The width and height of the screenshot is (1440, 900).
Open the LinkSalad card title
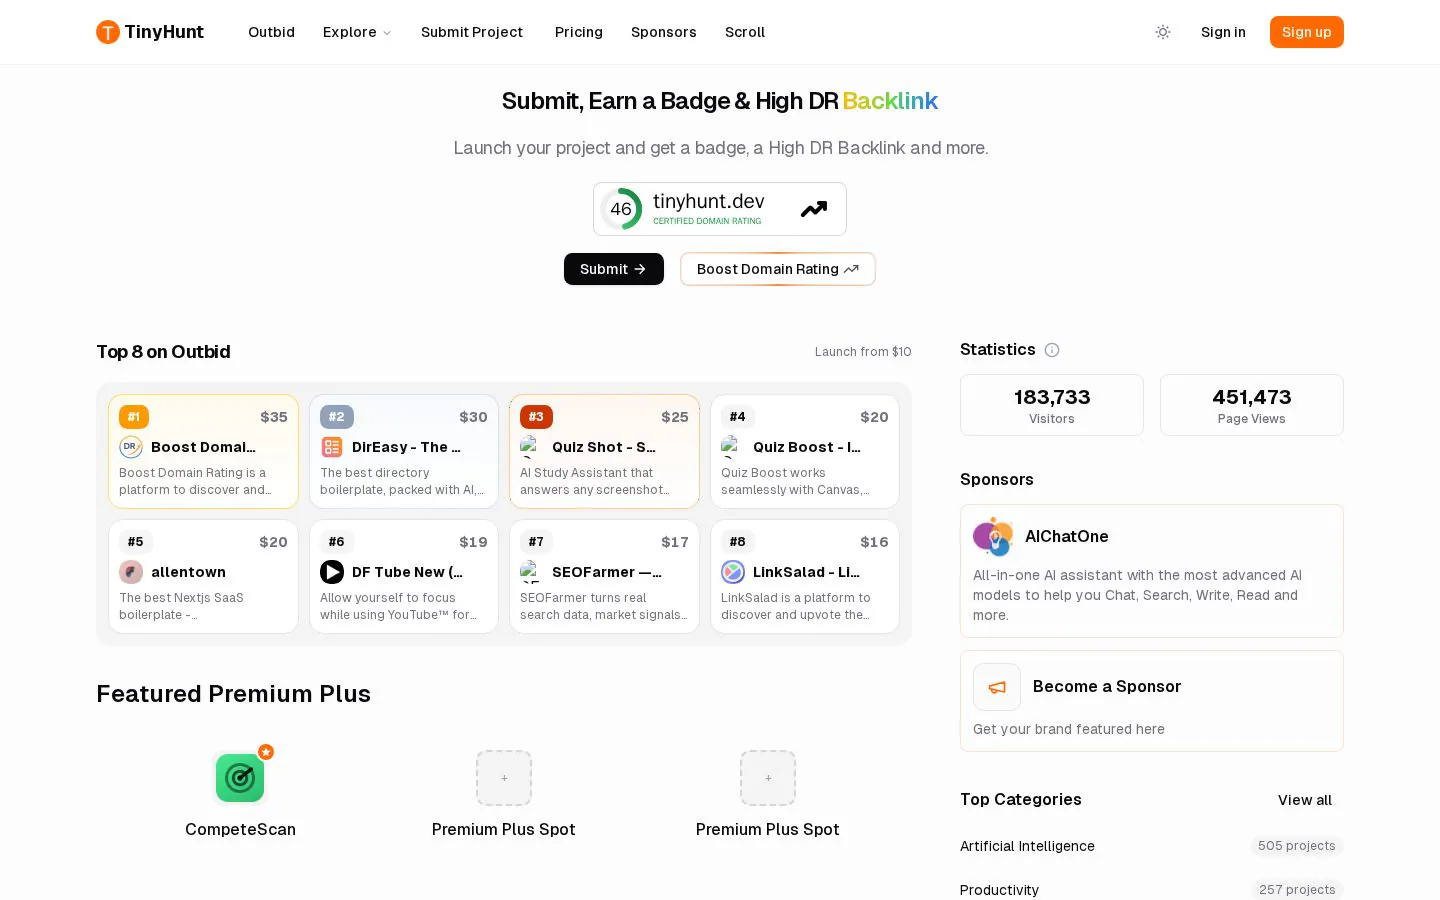pyautogui.click(x=806, y=572)
